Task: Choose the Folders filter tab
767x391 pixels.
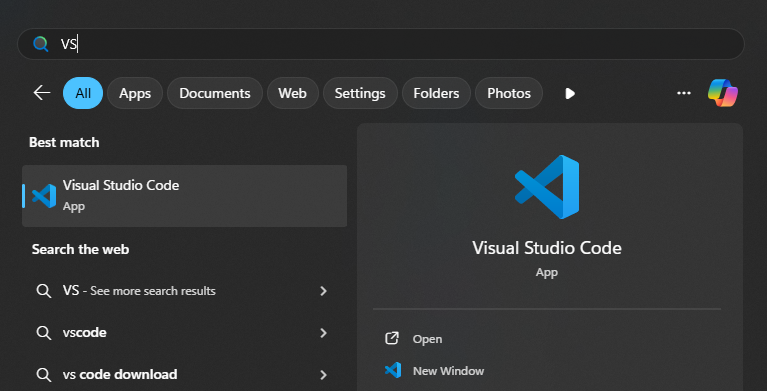Action: [436, 93]
